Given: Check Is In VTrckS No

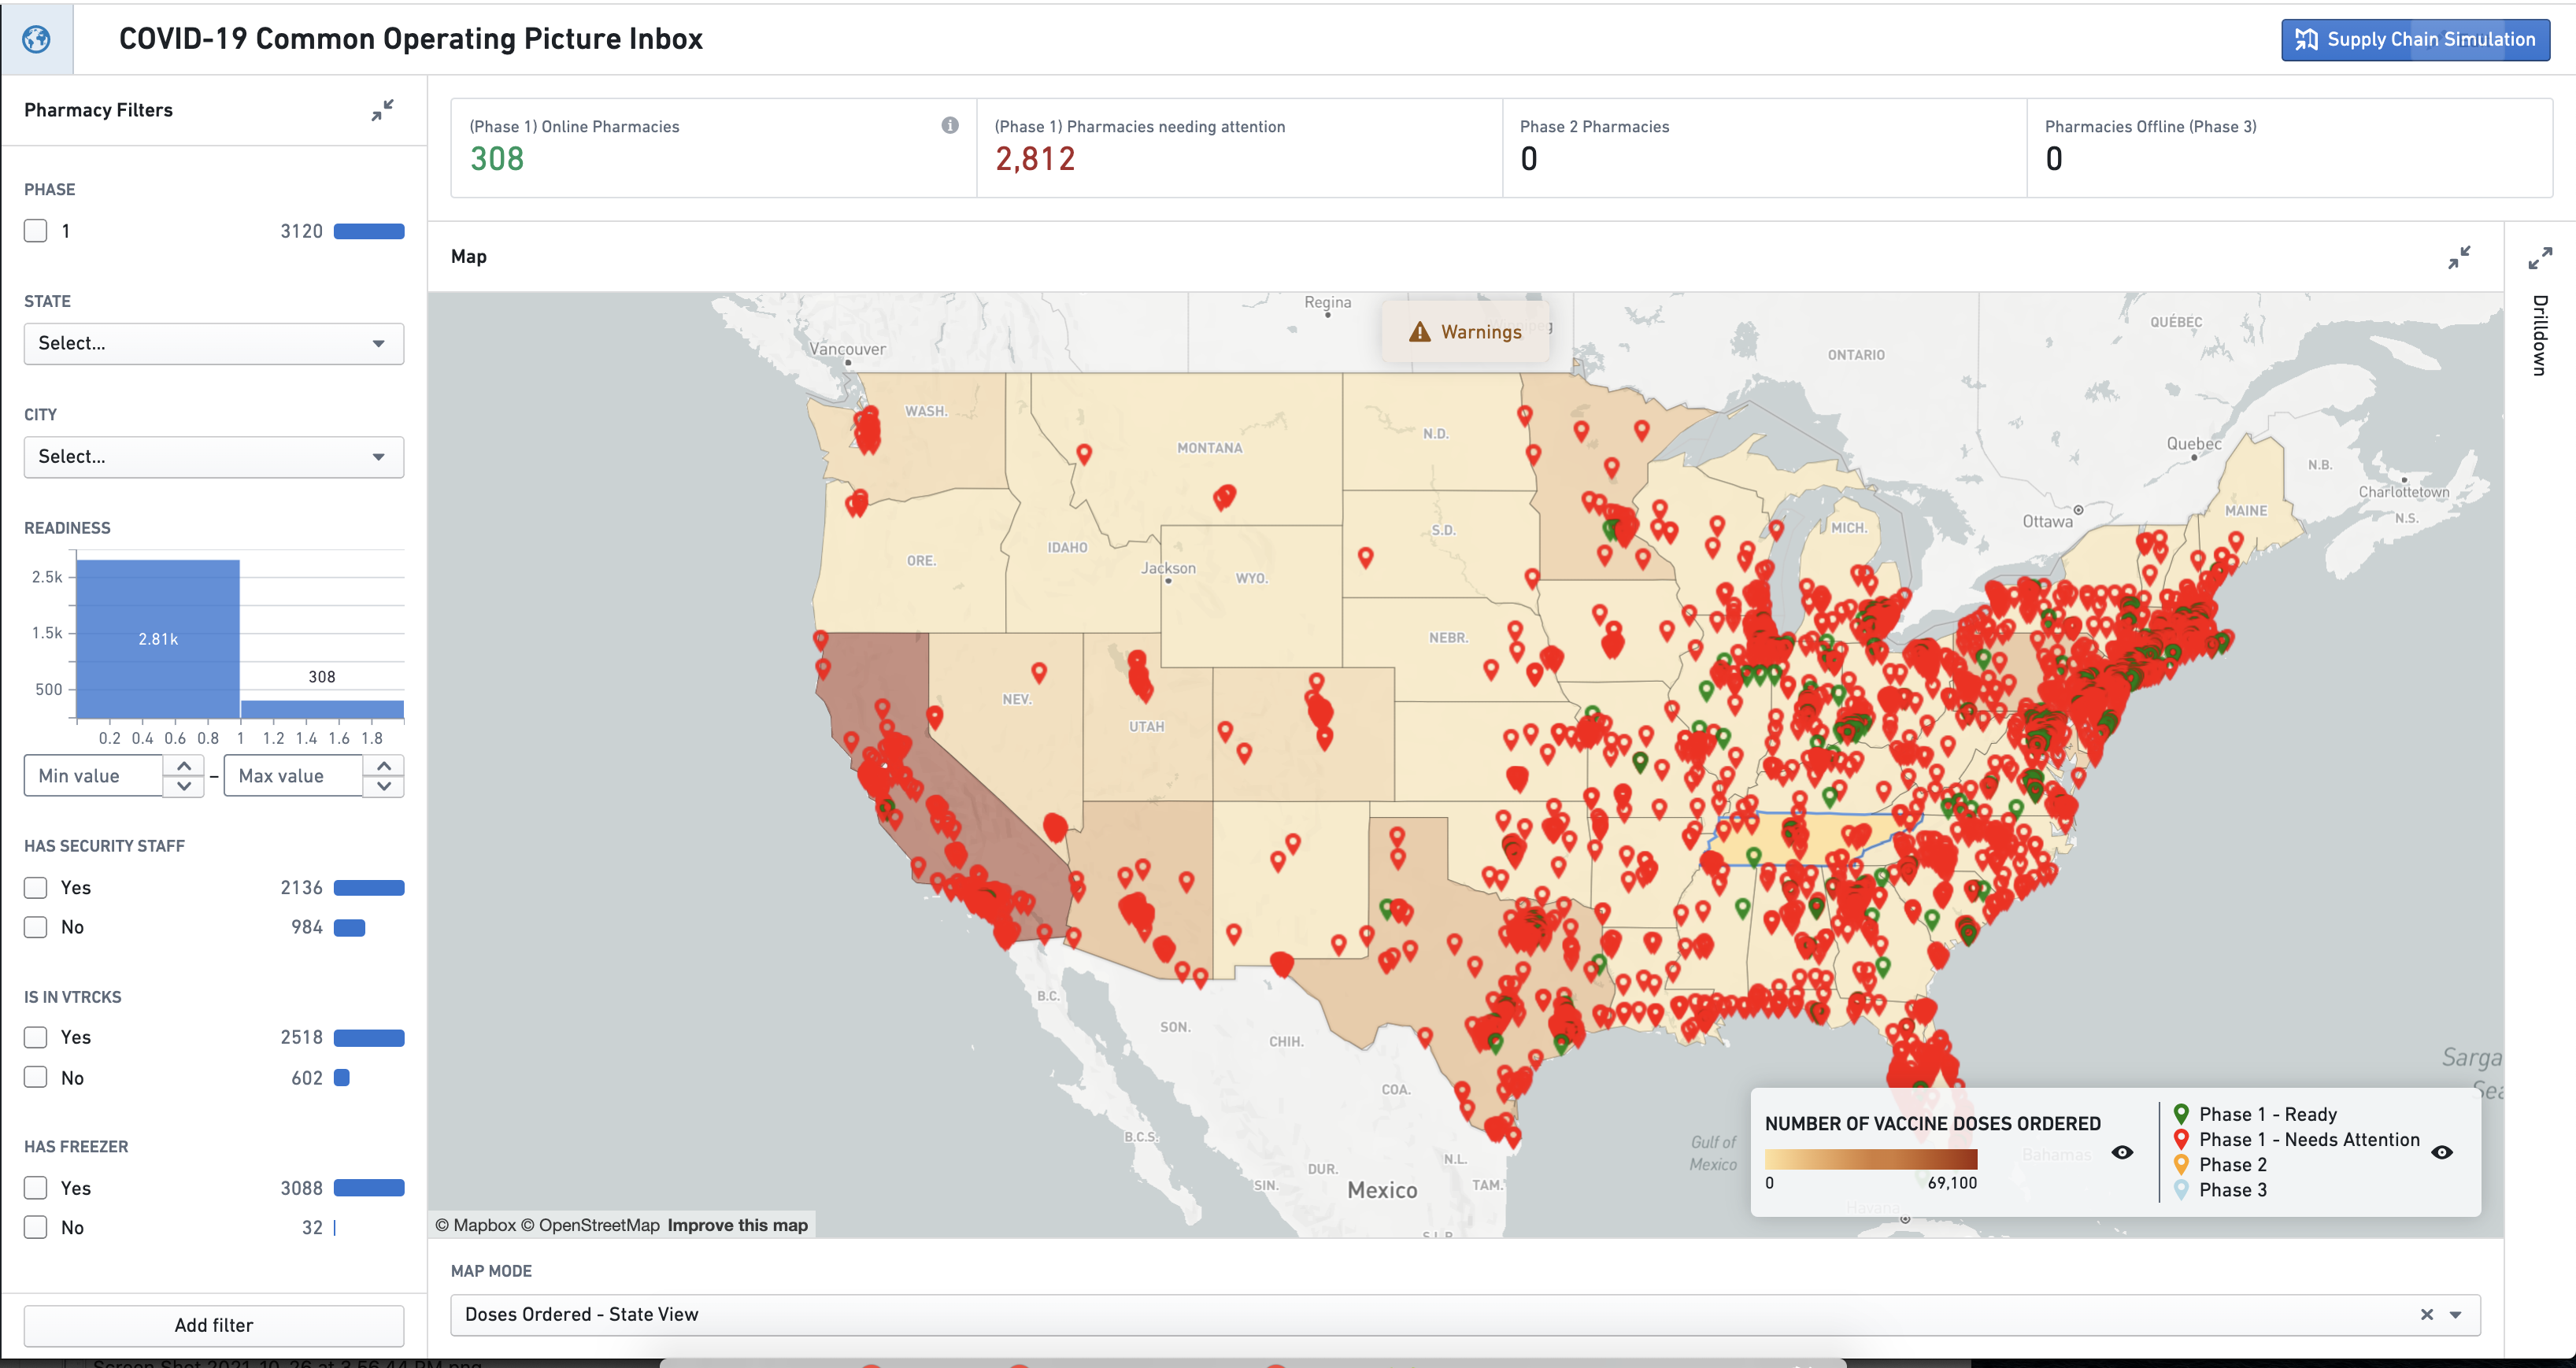Looking at the screenshot, I should coord(36,1077).
